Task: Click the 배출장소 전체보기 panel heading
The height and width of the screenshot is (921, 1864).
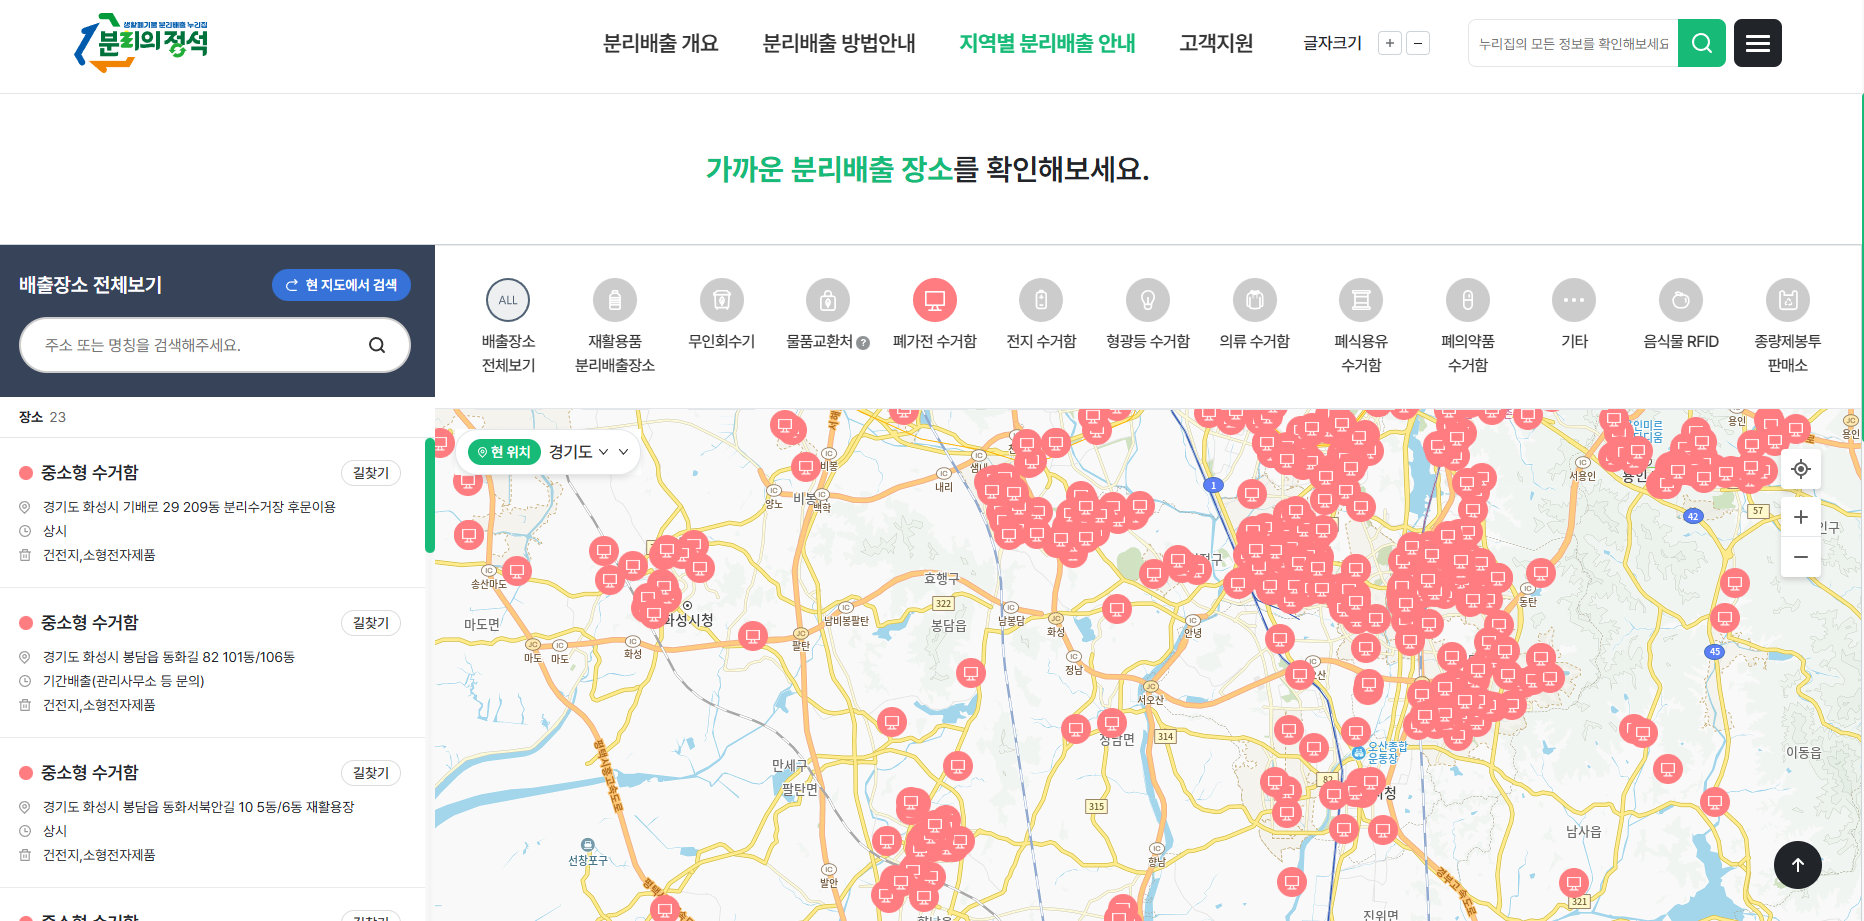Action: pos(91,285)
